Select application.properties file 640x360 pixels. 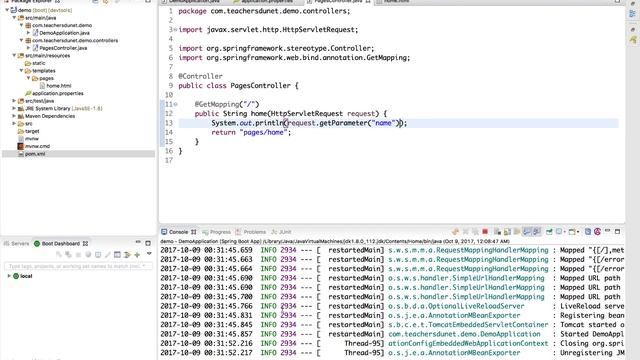[x=58, y=93]
